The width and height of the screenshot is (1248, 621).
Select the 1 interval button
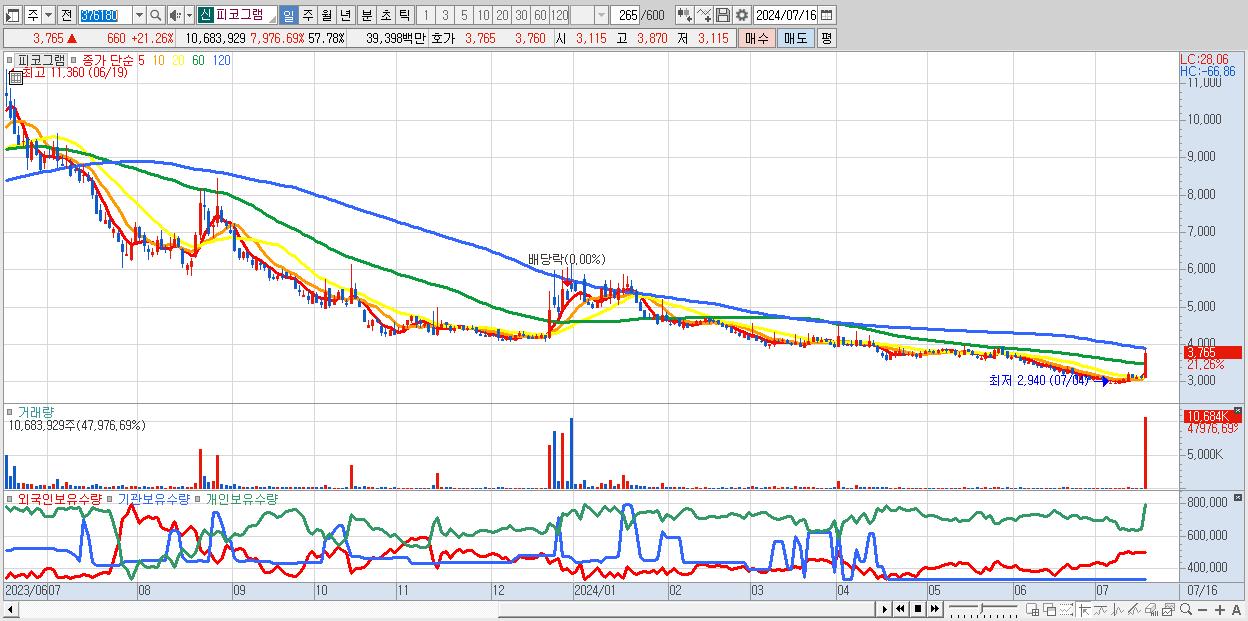click(x=425, y=15)
